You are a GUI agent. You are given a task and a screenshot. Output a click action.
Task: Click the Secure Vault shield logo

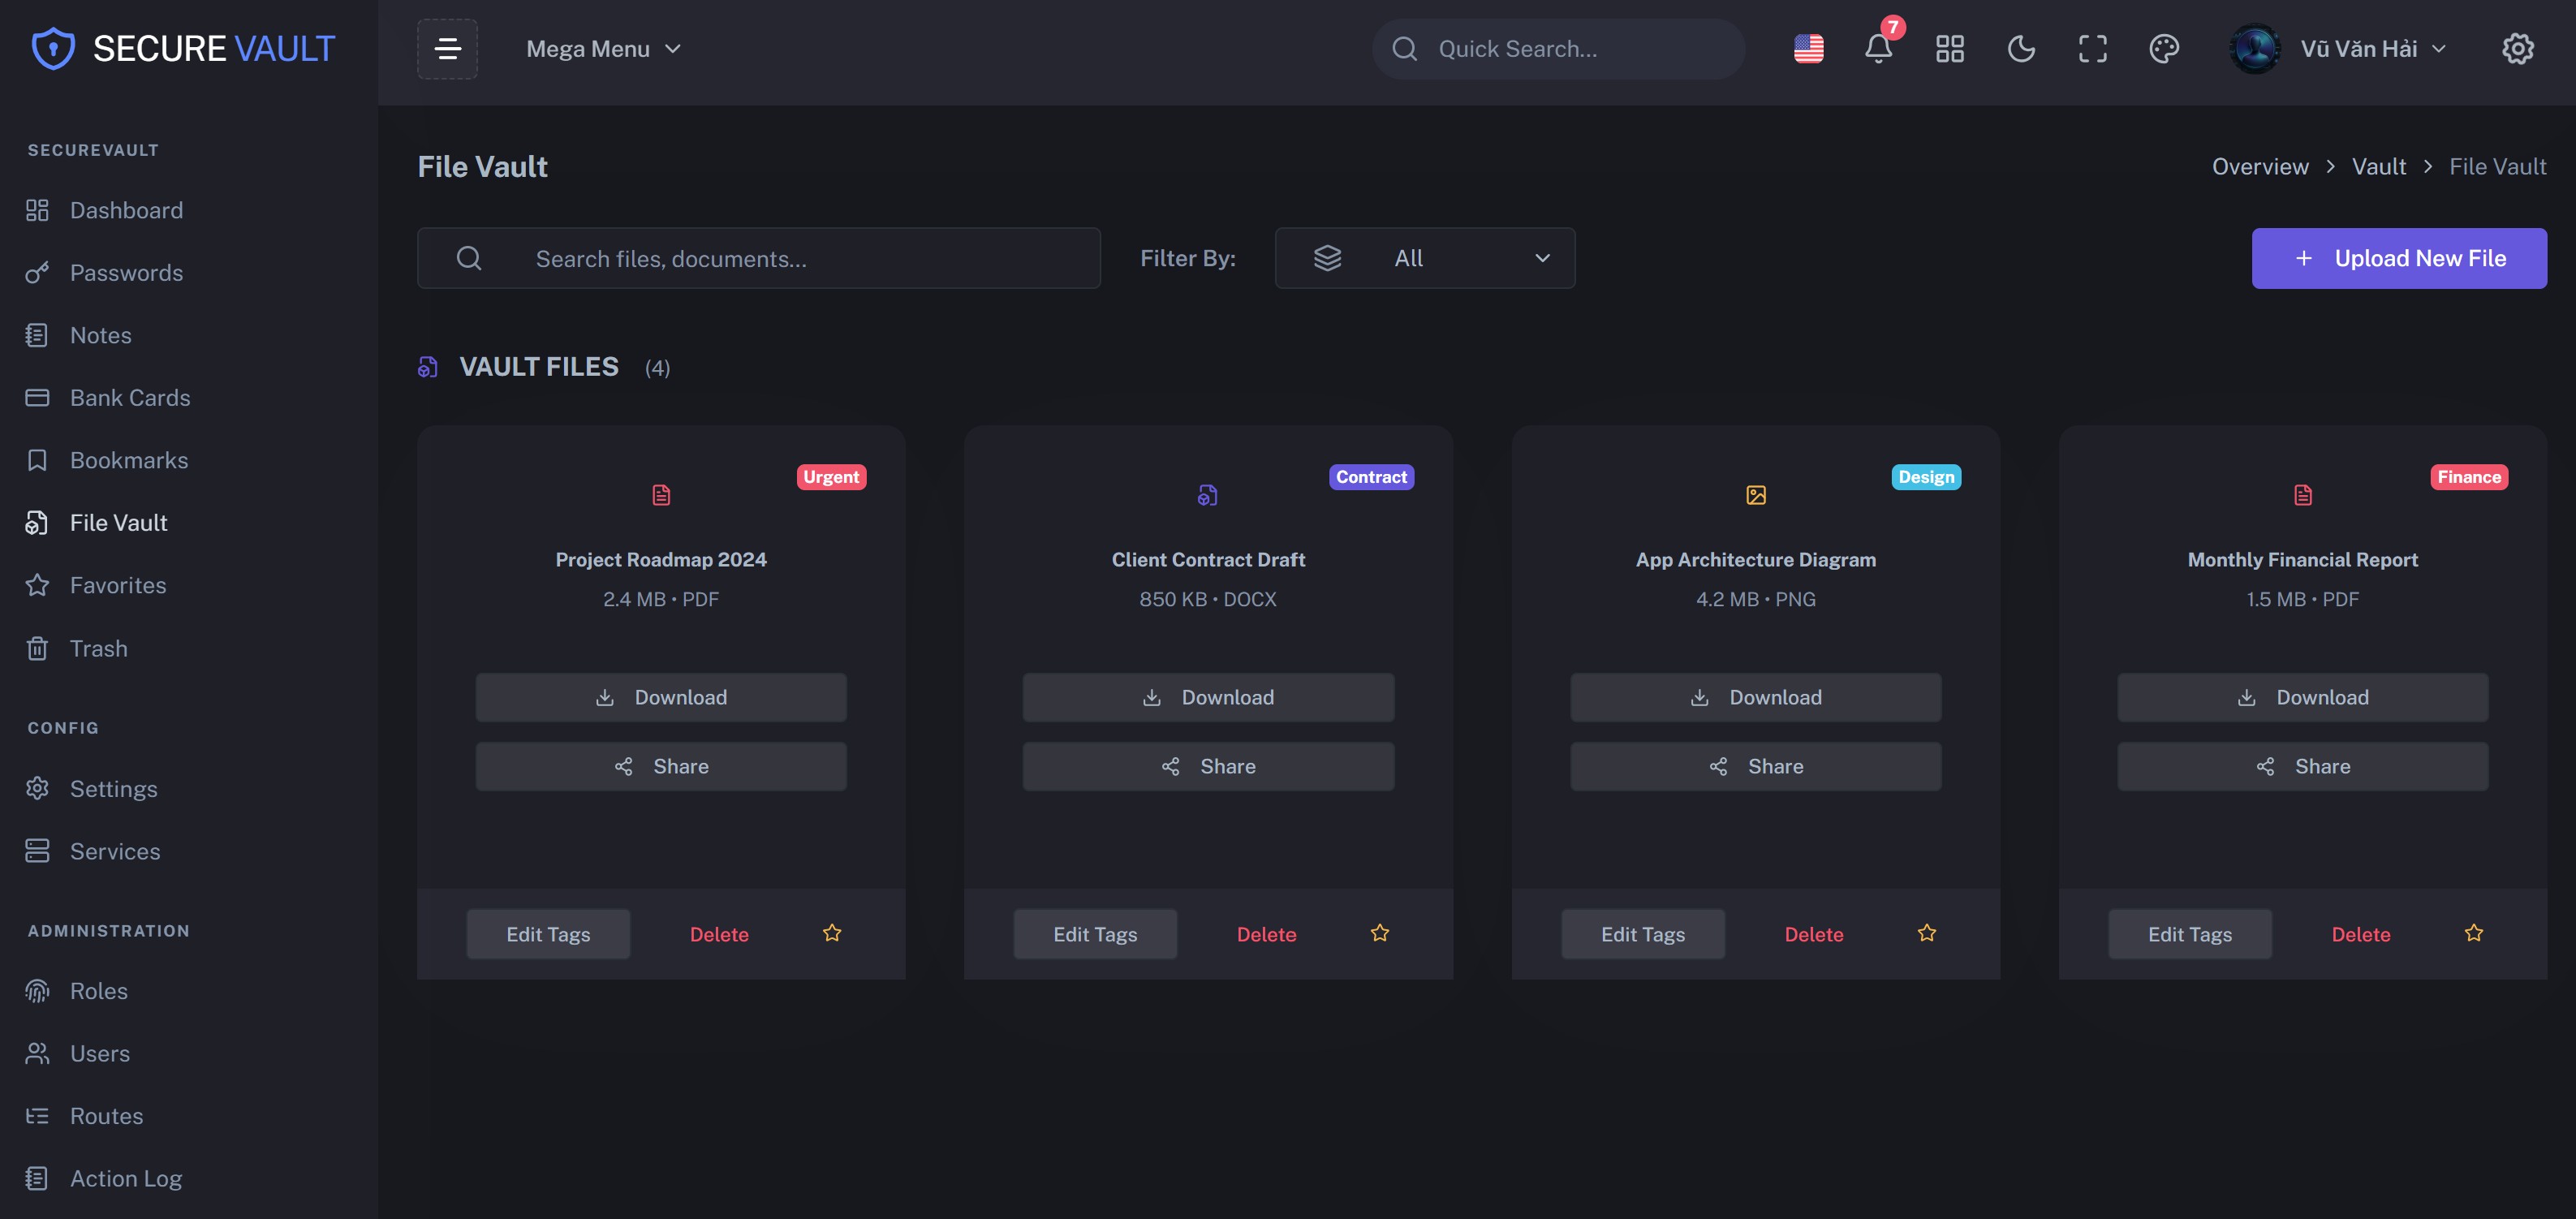click(x=53, y=49)
